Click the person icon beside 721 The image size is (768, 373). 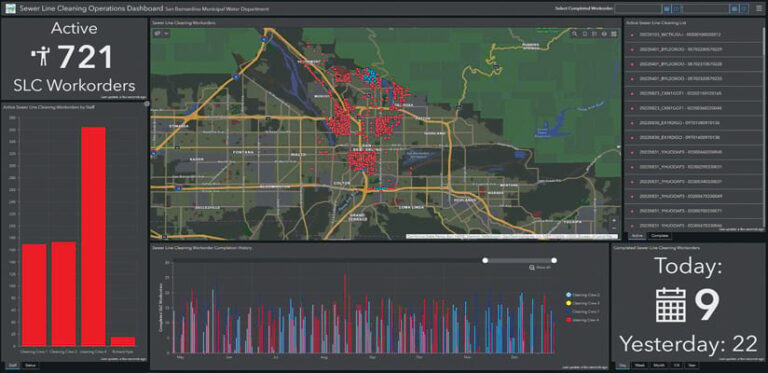tap(41, 56)
